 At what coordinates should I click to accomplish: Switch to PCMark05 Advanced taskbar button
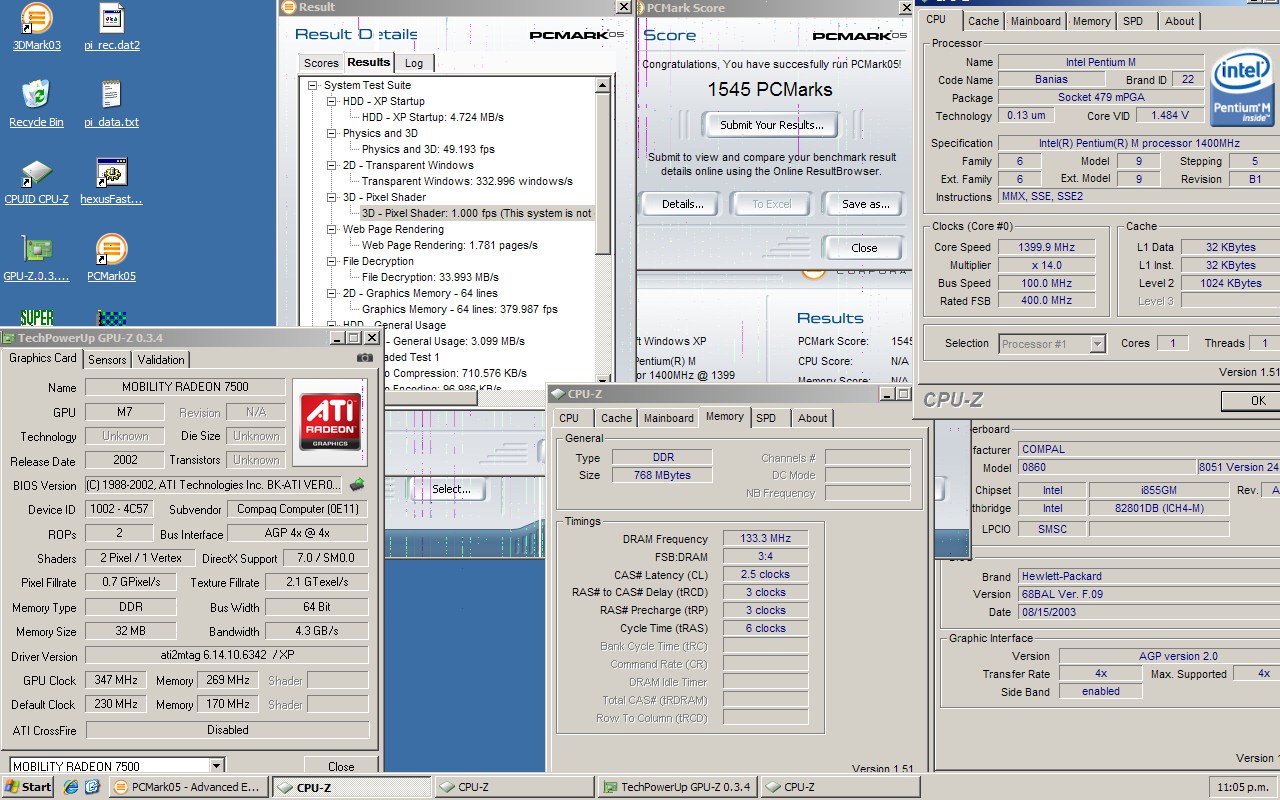pyautogui.click(x=188, y=787)
